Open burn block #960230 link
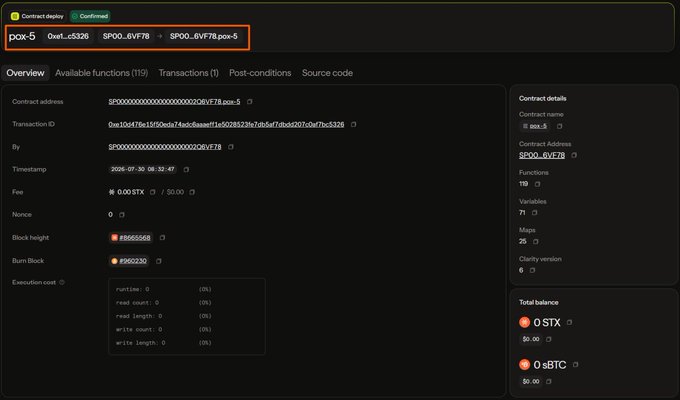 click(x=133, y=261)
